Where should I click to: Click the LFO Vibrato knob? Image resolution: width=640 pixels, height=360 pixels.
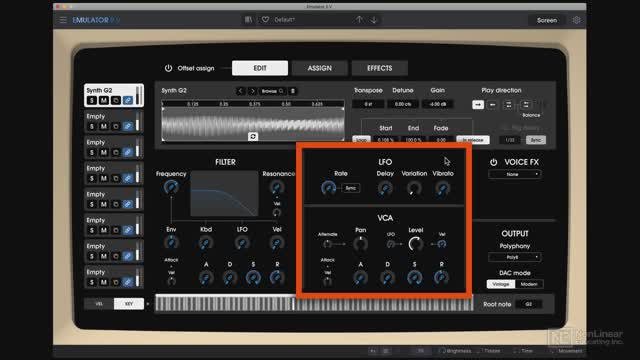[442, 188]
